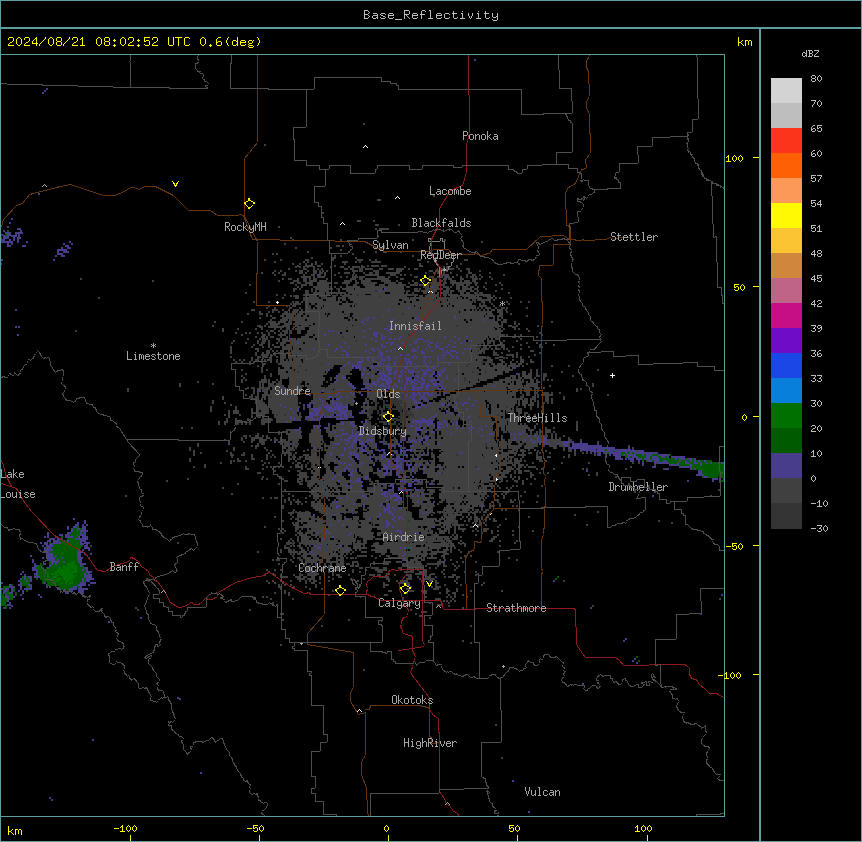
Task: Click the RedDeer city label
Action: tap(440, 255)
